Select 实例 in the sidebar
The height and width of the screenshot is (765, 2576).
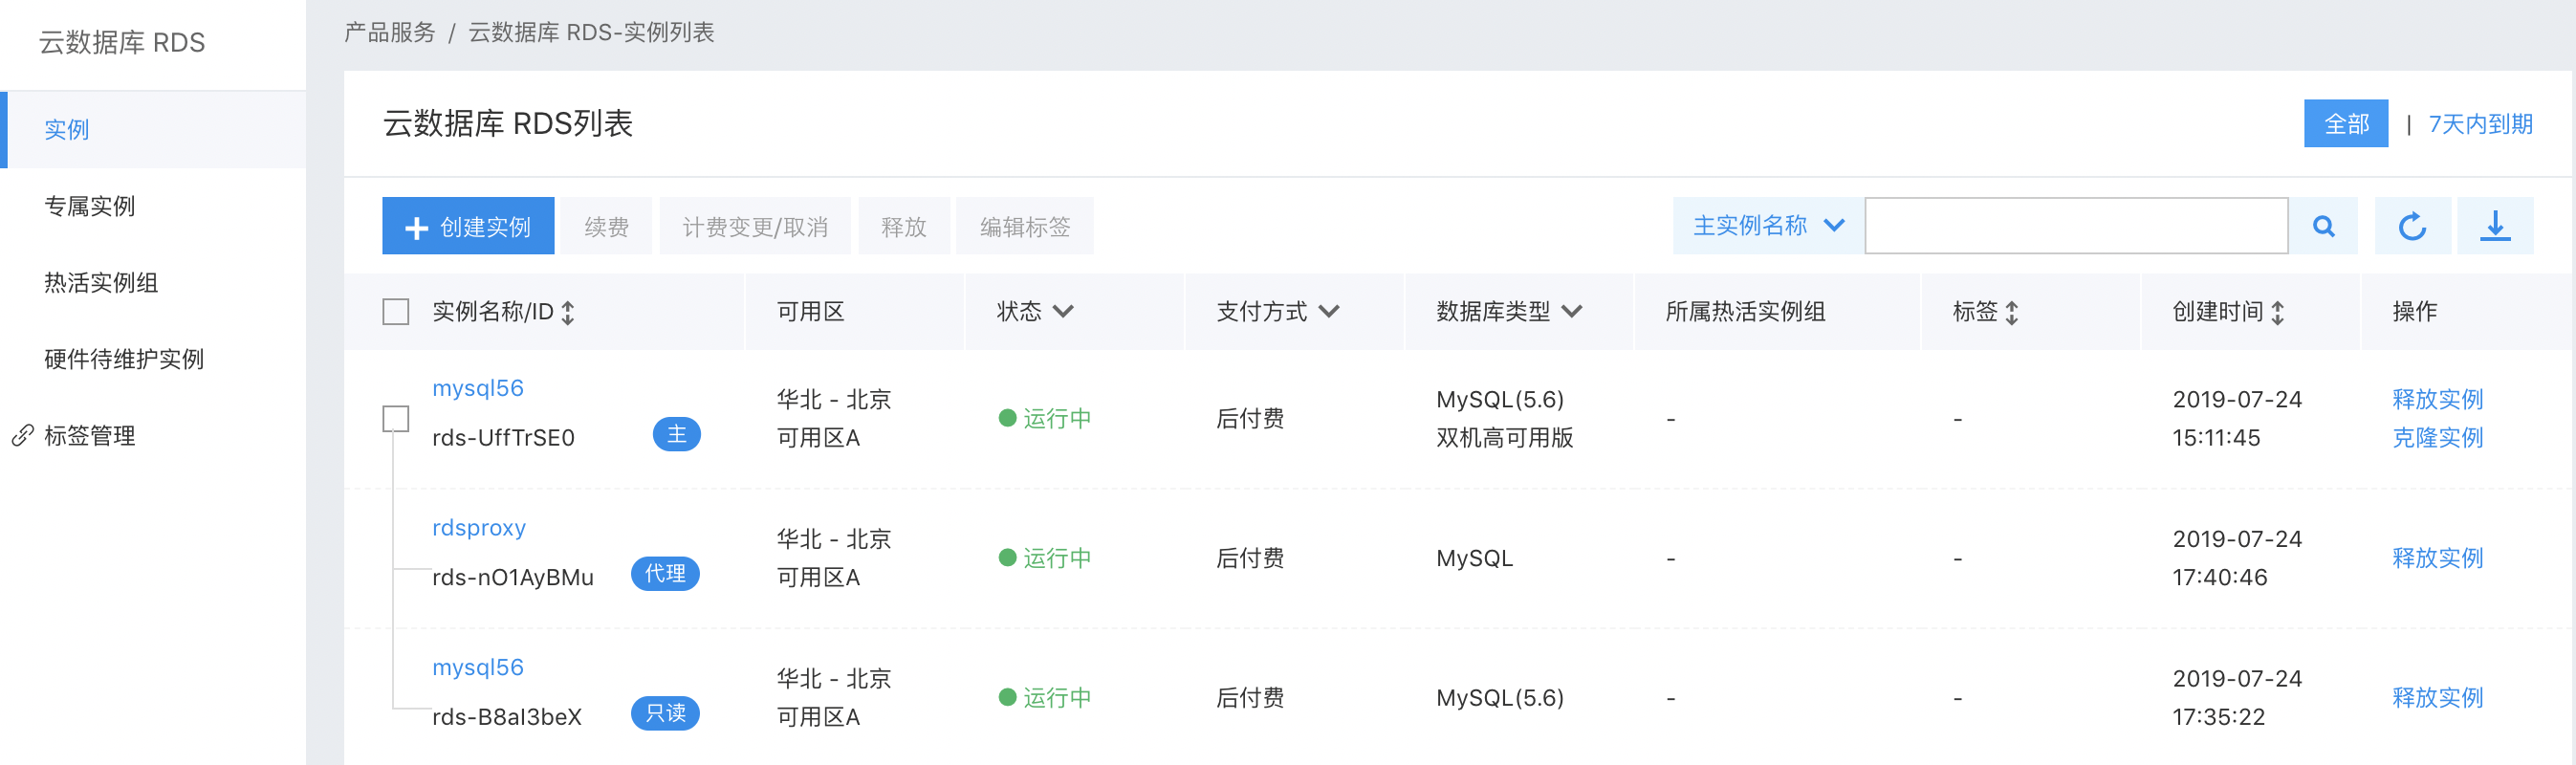[x=153, y=130]
